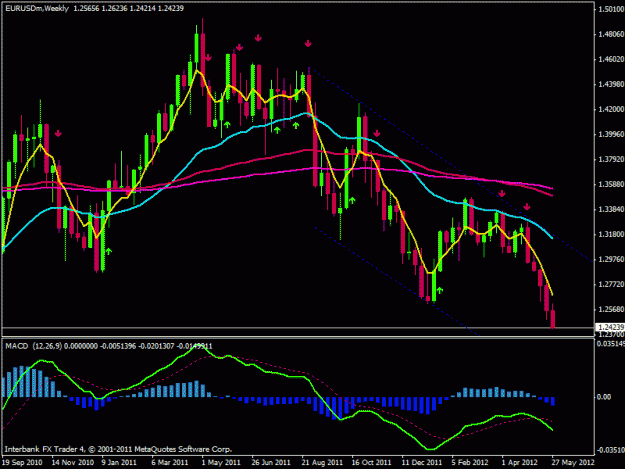The height and width of the screenshot is (469, 625).
Task: Click the 1.43980 price axis label
Action: pos(611,84)
